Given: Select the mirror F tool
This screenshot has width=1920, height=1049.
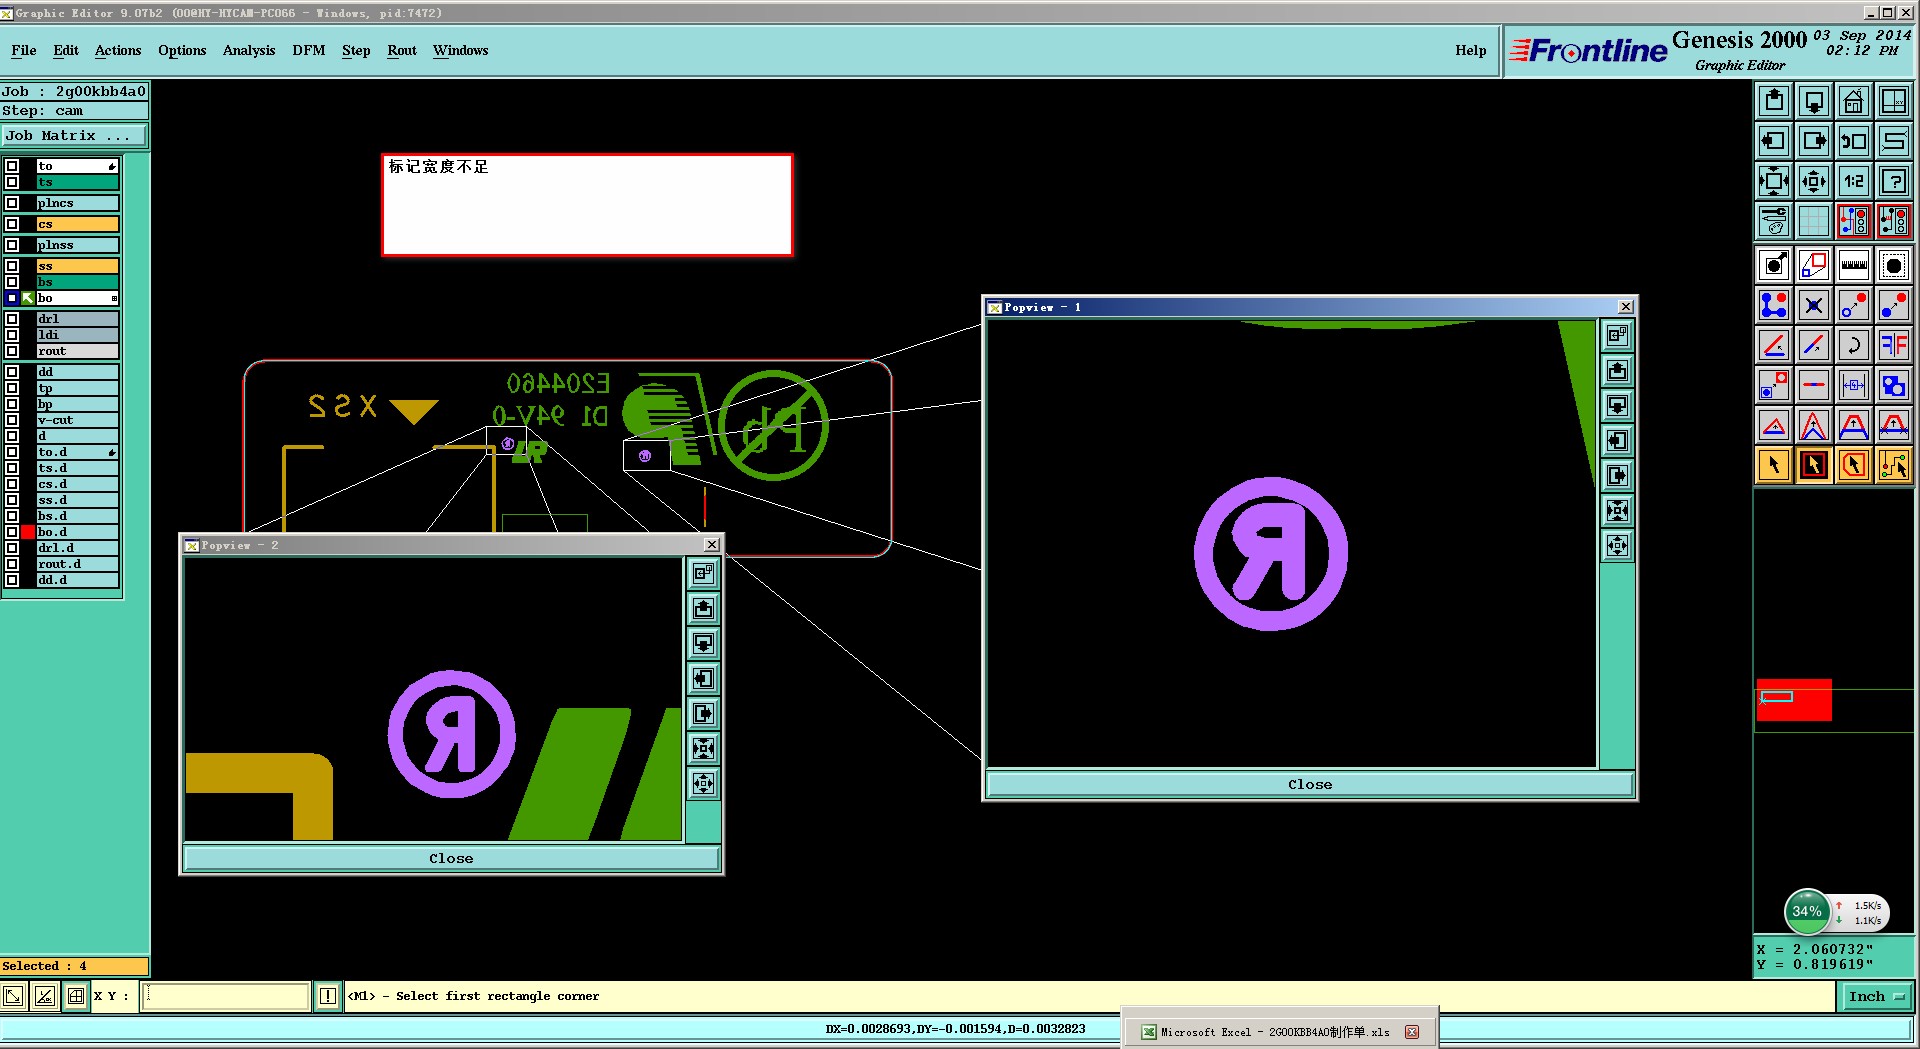Looking at the screenshot, I should pyautogui.click(x=1894, y=345).
